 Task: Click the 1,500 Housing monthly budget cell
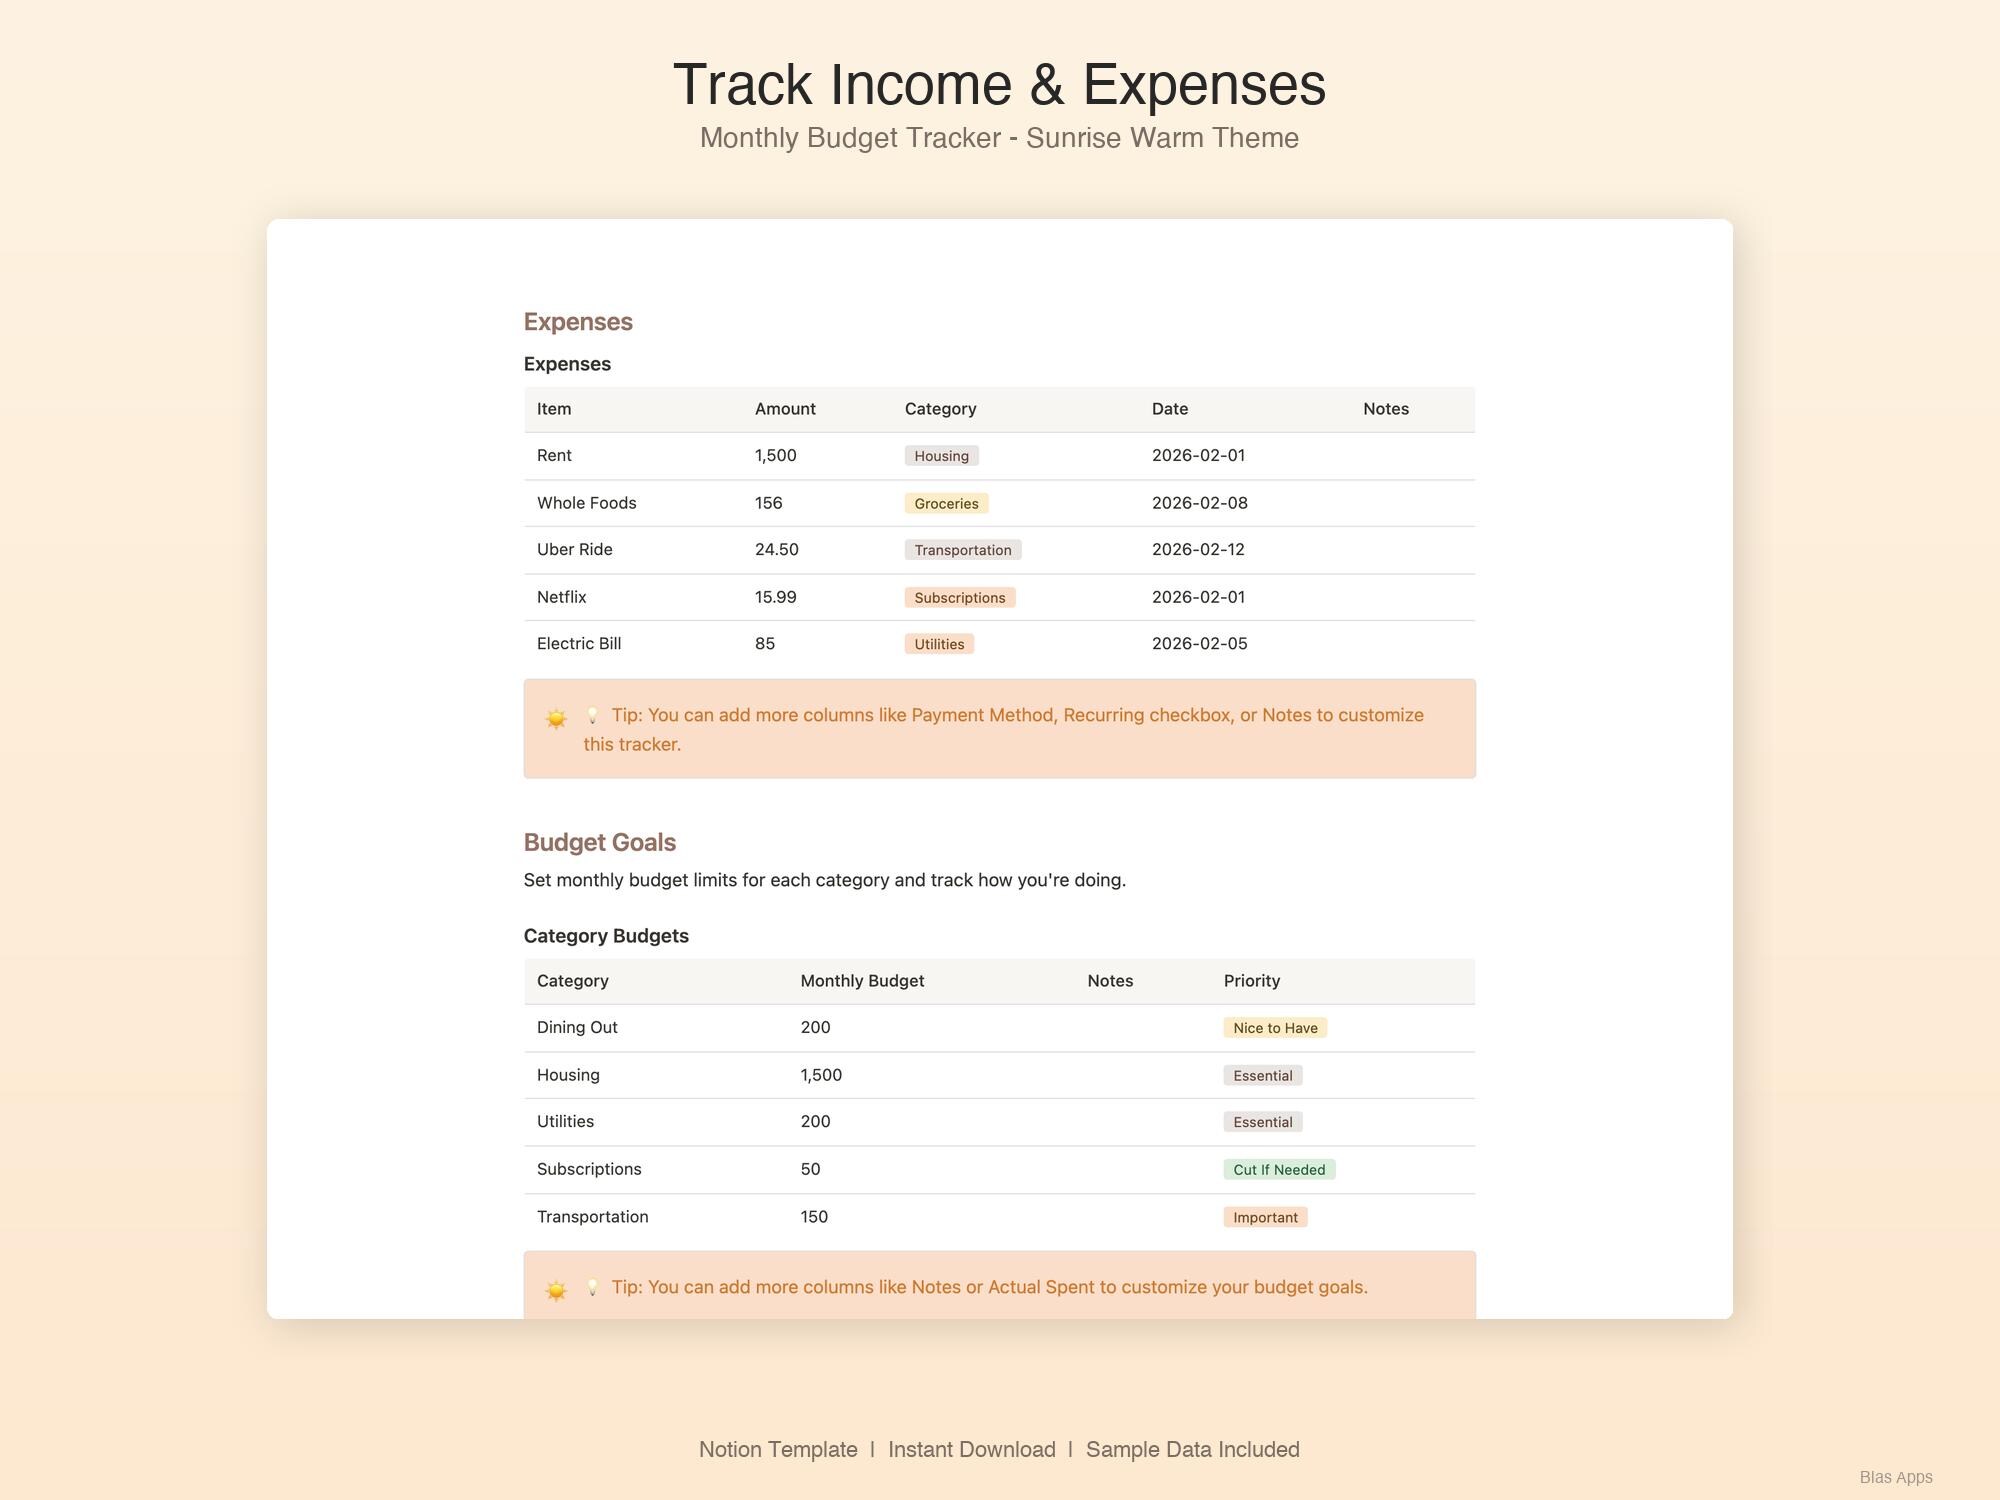point(821,1075)
